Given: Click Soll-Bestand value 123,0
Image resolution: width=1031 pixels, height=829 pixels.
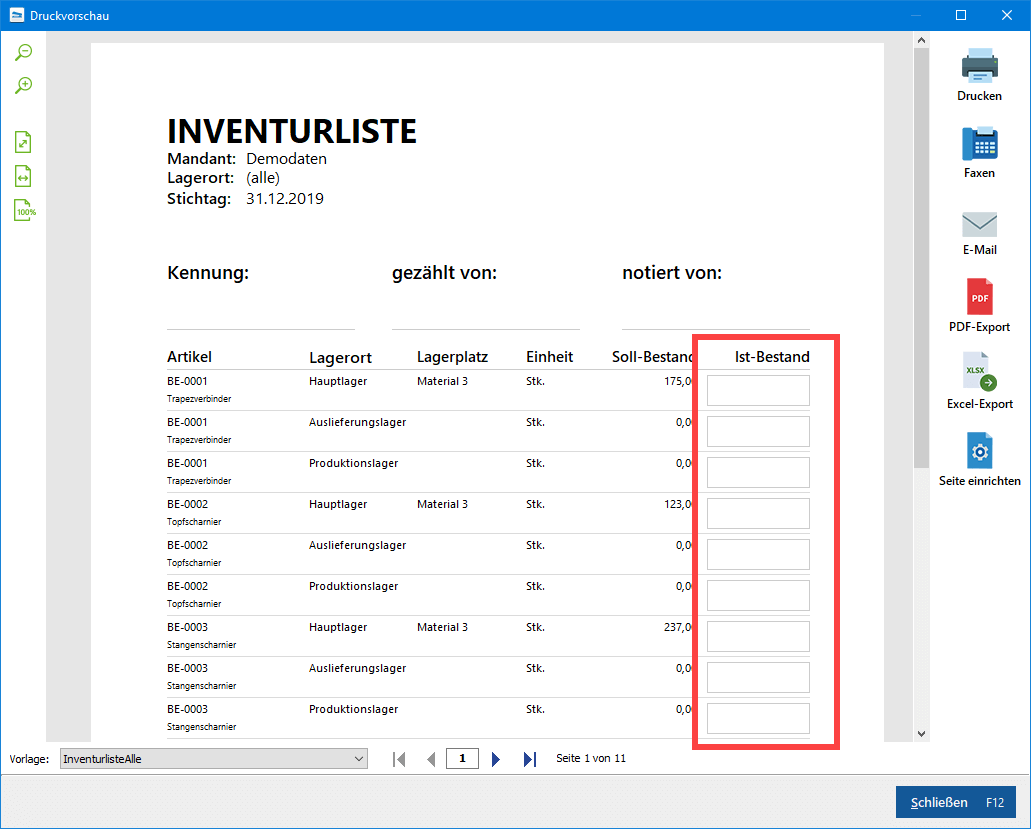Looking at the screenshot, I should (x=678, y=504).
